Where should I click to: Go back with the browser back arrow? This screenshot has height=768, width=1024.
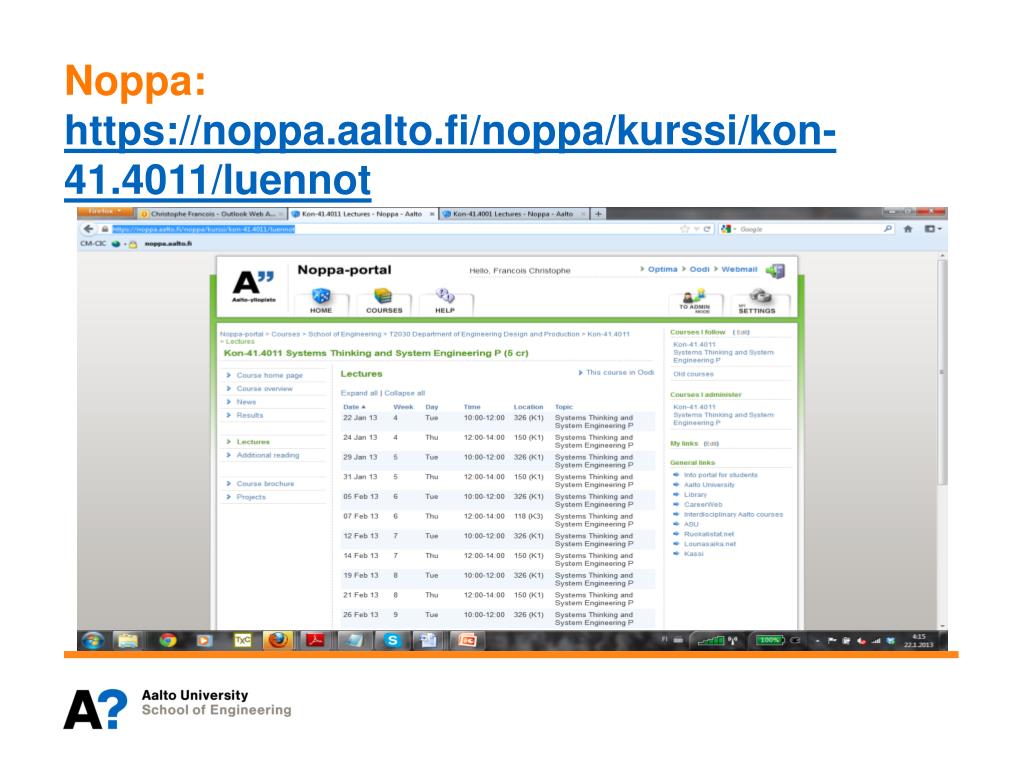click(x=88, y=229)
